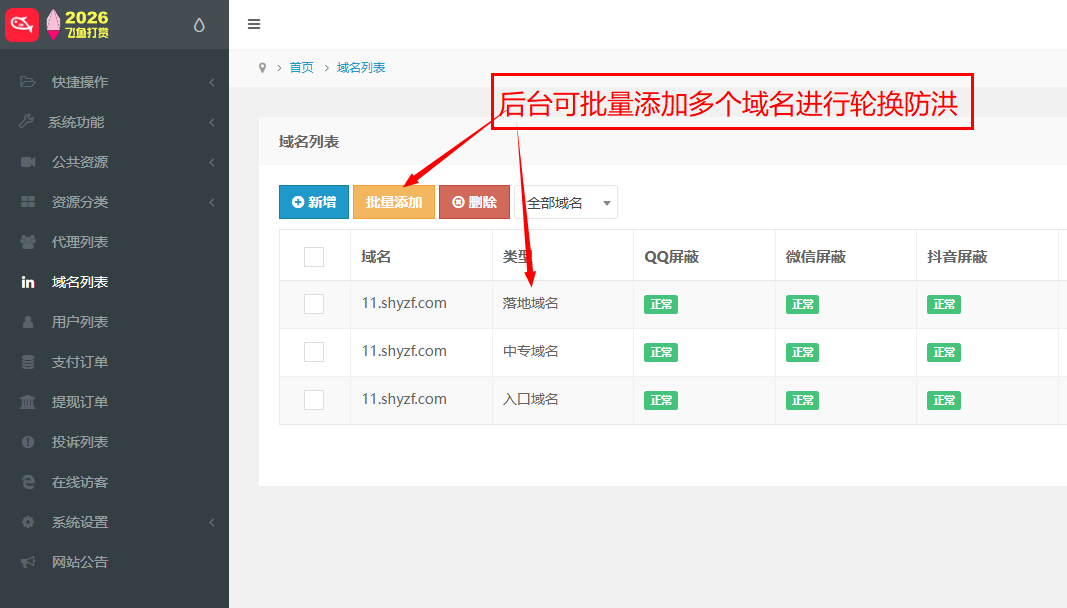Click the camera icon beside 公共资源
Image resolution: width=1067 pixels, height=608 pixels.
28,161
